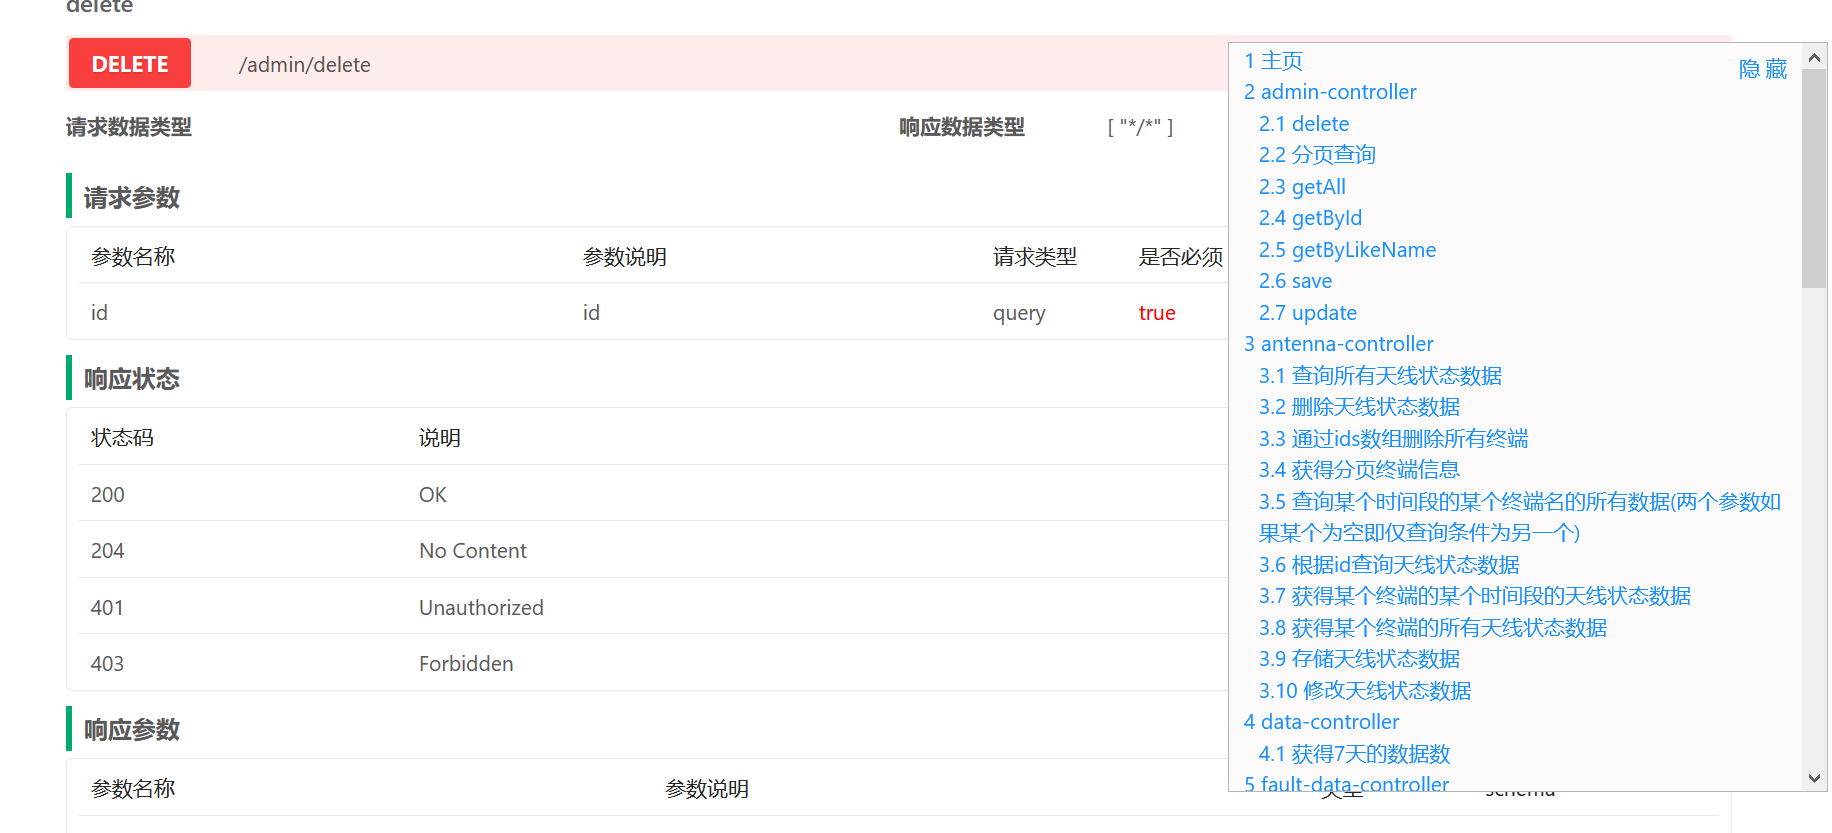
Task: Click scrollbar down arrow in contents panel
Action: 1814,778
